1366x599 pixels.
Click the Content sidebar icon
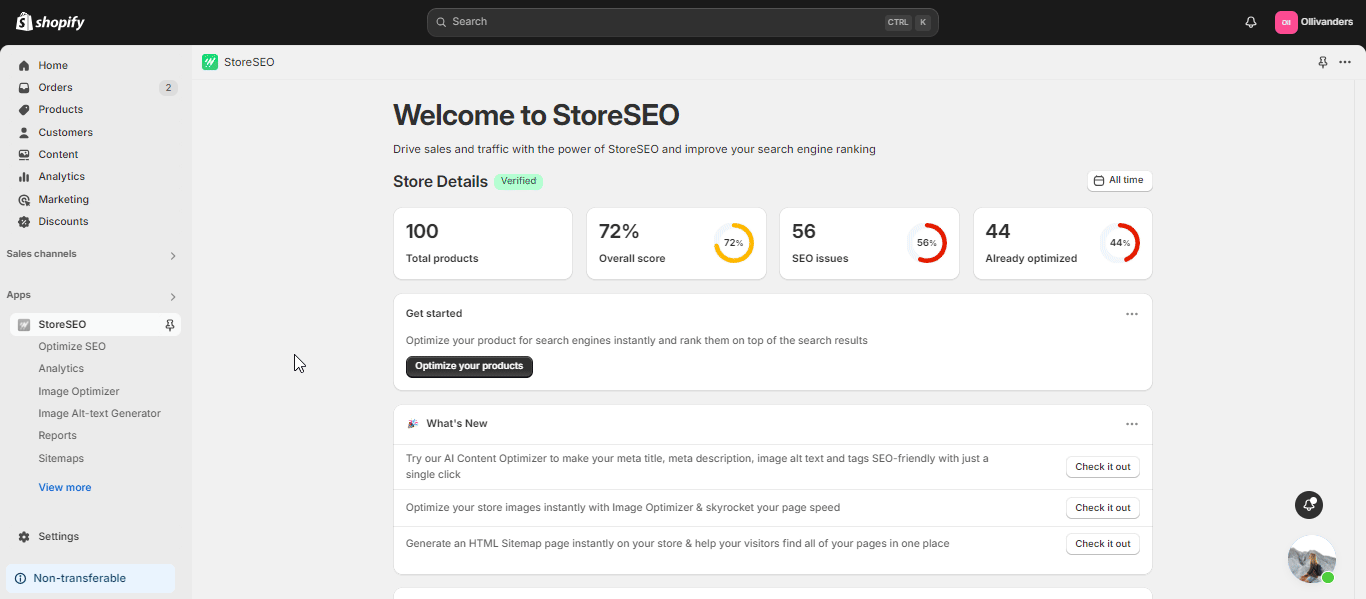coord(24,155)
